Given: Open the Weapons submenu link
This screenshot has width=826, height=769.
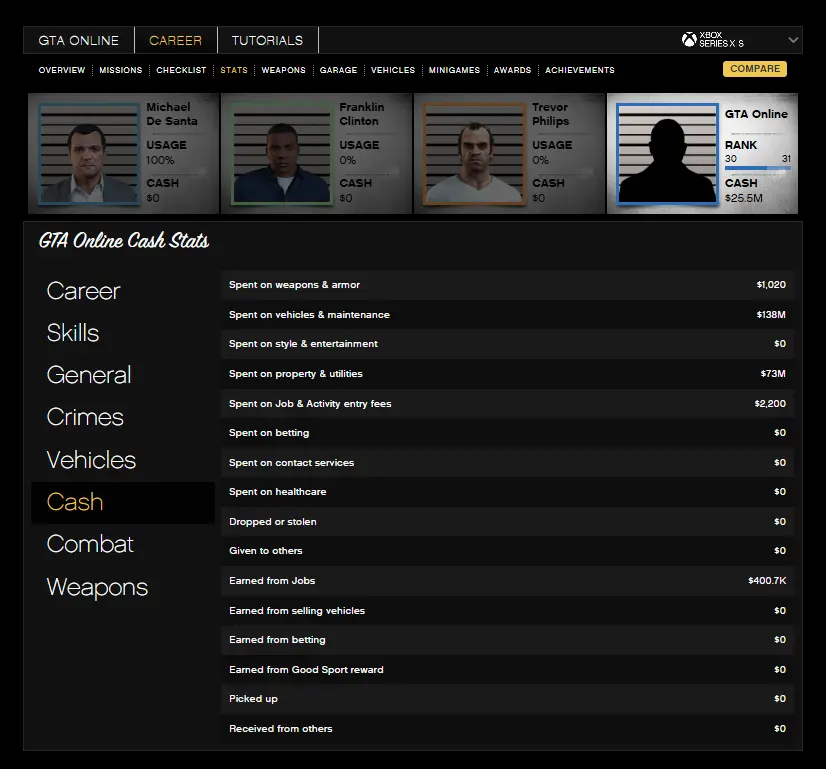Looking at the screenshot, I should coord(284,70).
